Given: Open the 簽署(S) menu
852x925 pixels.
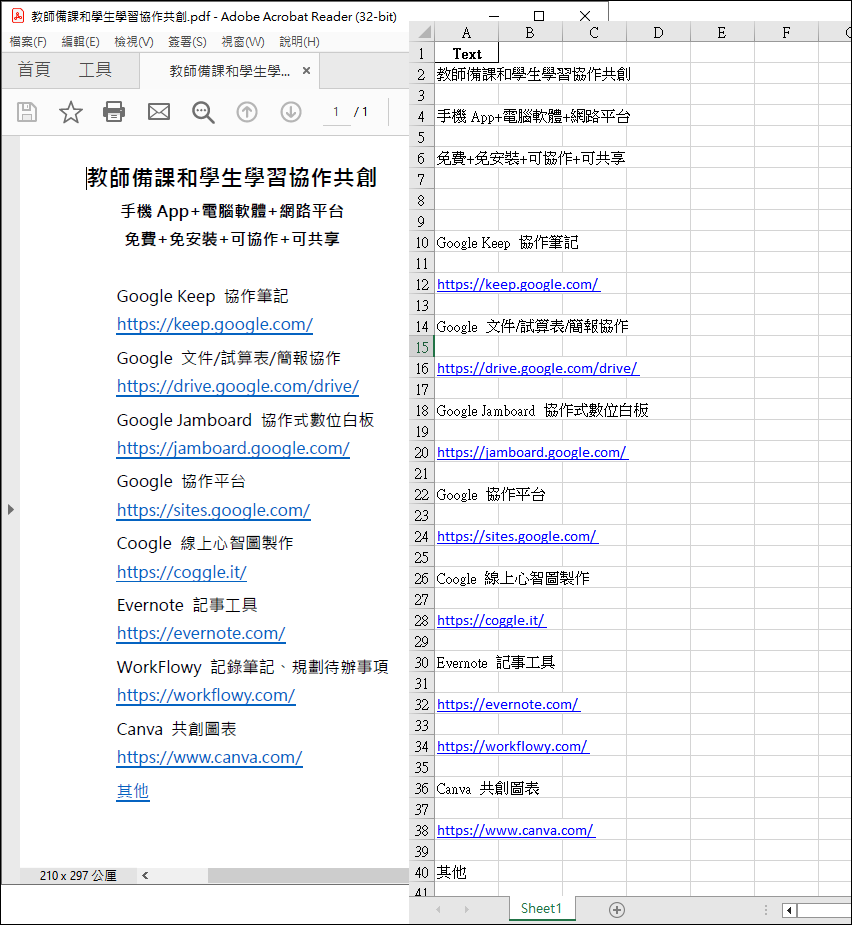Looking at the screenshot, I should pos(187,42).
